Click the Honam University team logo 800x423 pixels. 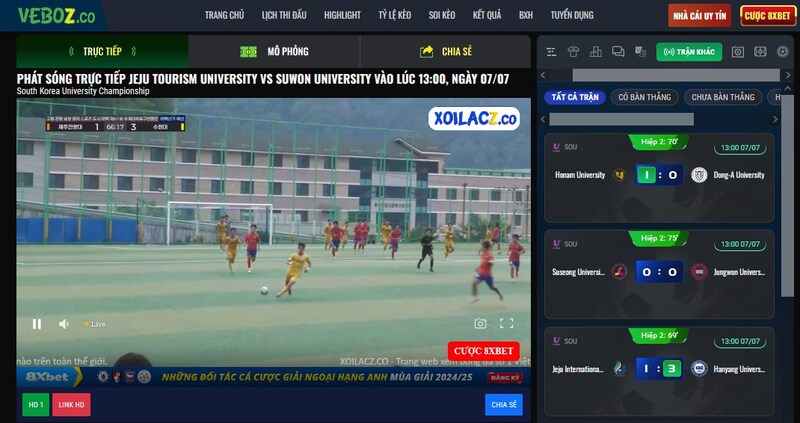pyautogui.click(x=619, y=175)
